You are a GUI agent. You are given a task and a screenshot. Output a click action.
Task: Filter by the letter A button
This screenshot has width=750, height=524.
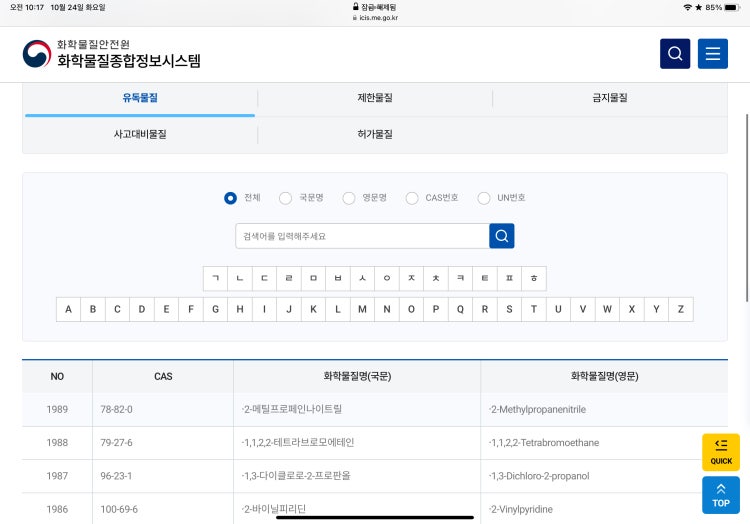pos(69,309)
